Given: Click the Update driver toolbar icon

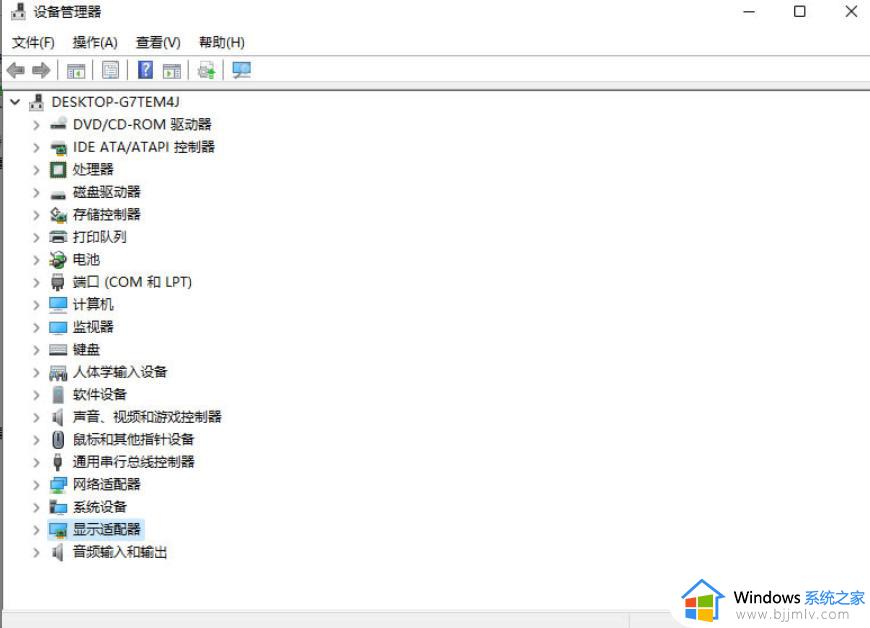Looking at the screenshot, I should coord(206,70).
